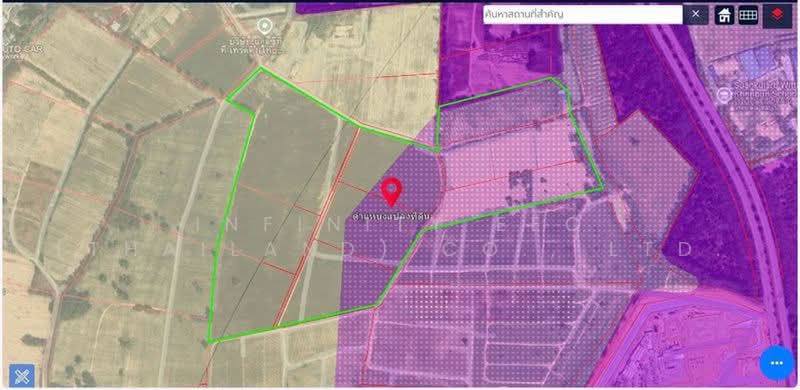Open the blue chat bubble button
Image resolution: width=800 pixels, height=390 pixels.
(777, 363)
